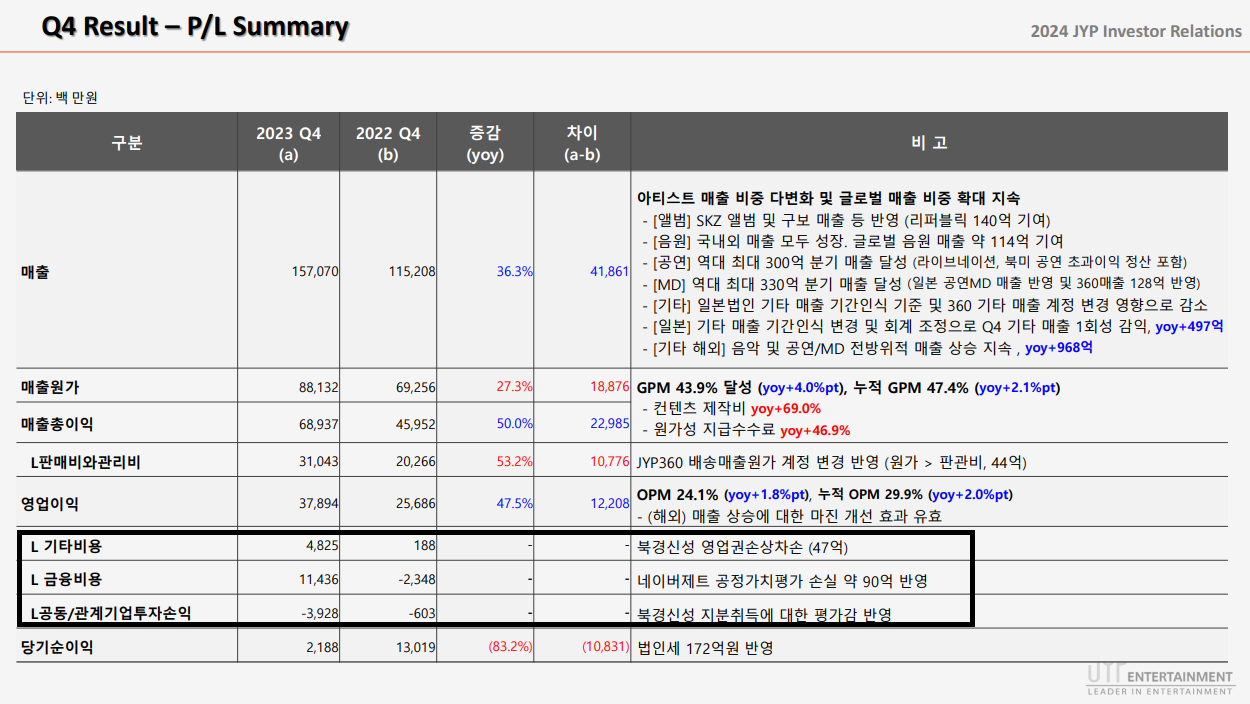This screenshot has width=1250, height=704.
Task: Select the red (83.2%) figure
Action: 511,647
